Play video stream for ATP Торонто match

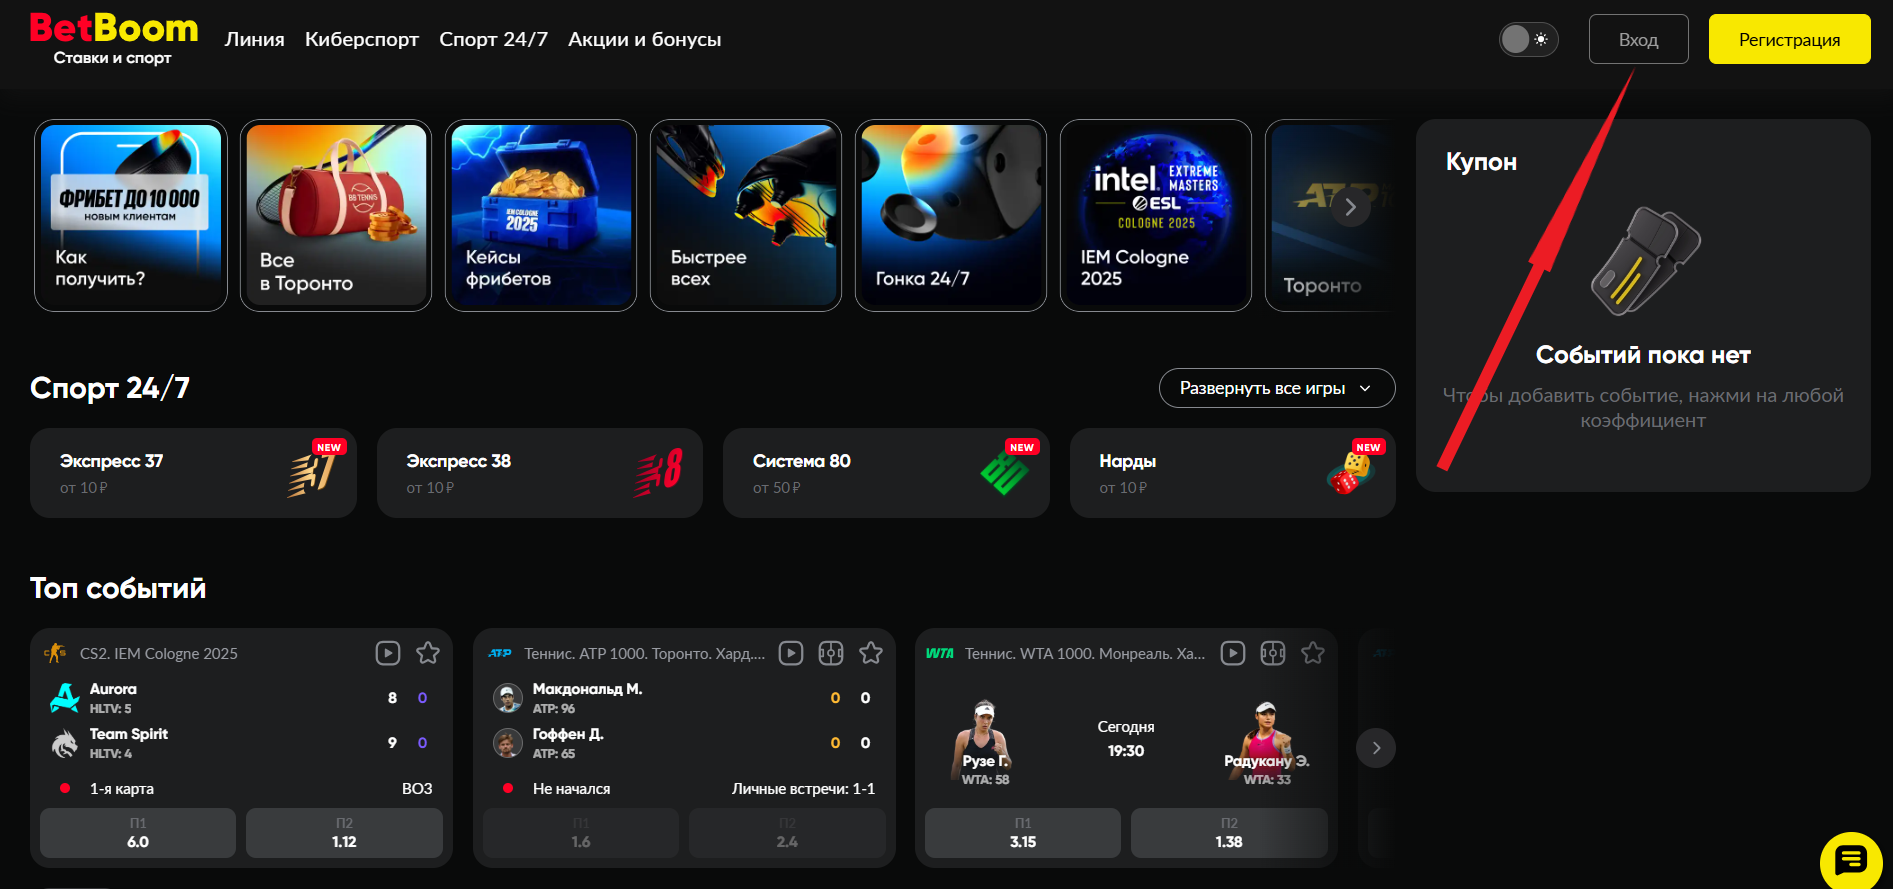(791, 653)
